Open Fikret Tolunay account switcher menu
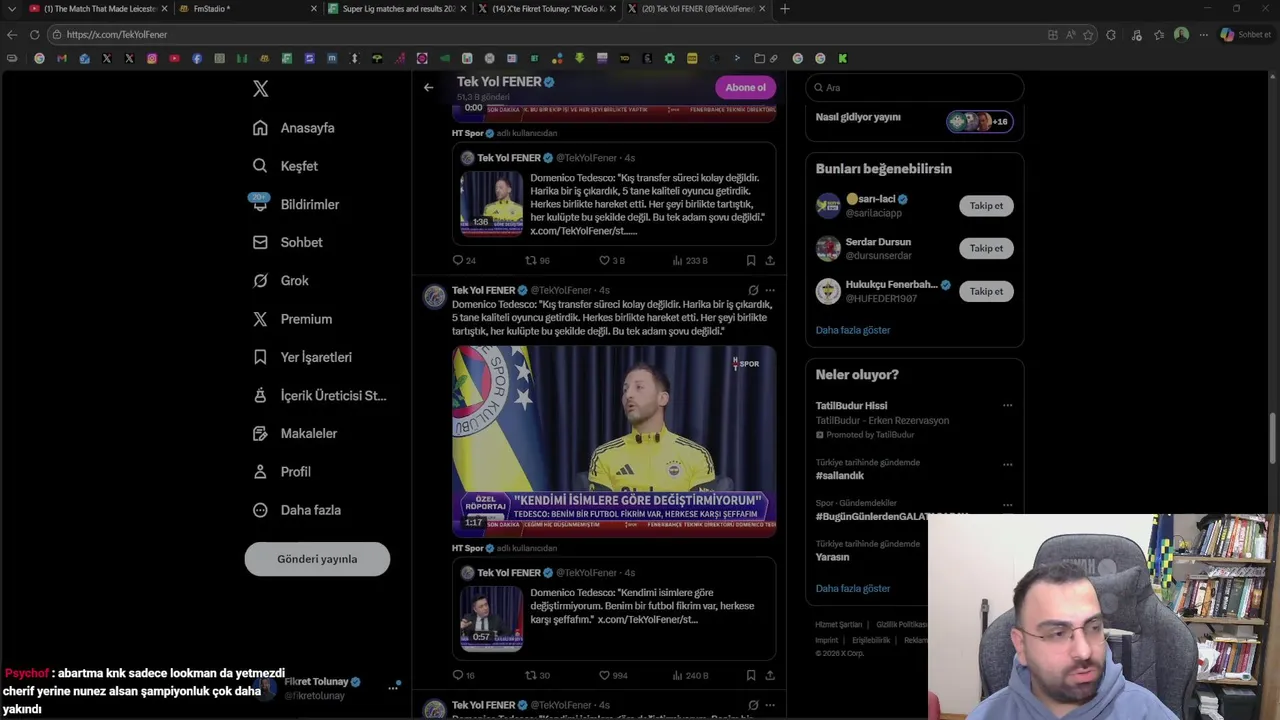This screenshot has height=720, width=1280. [x=393, y=688]
